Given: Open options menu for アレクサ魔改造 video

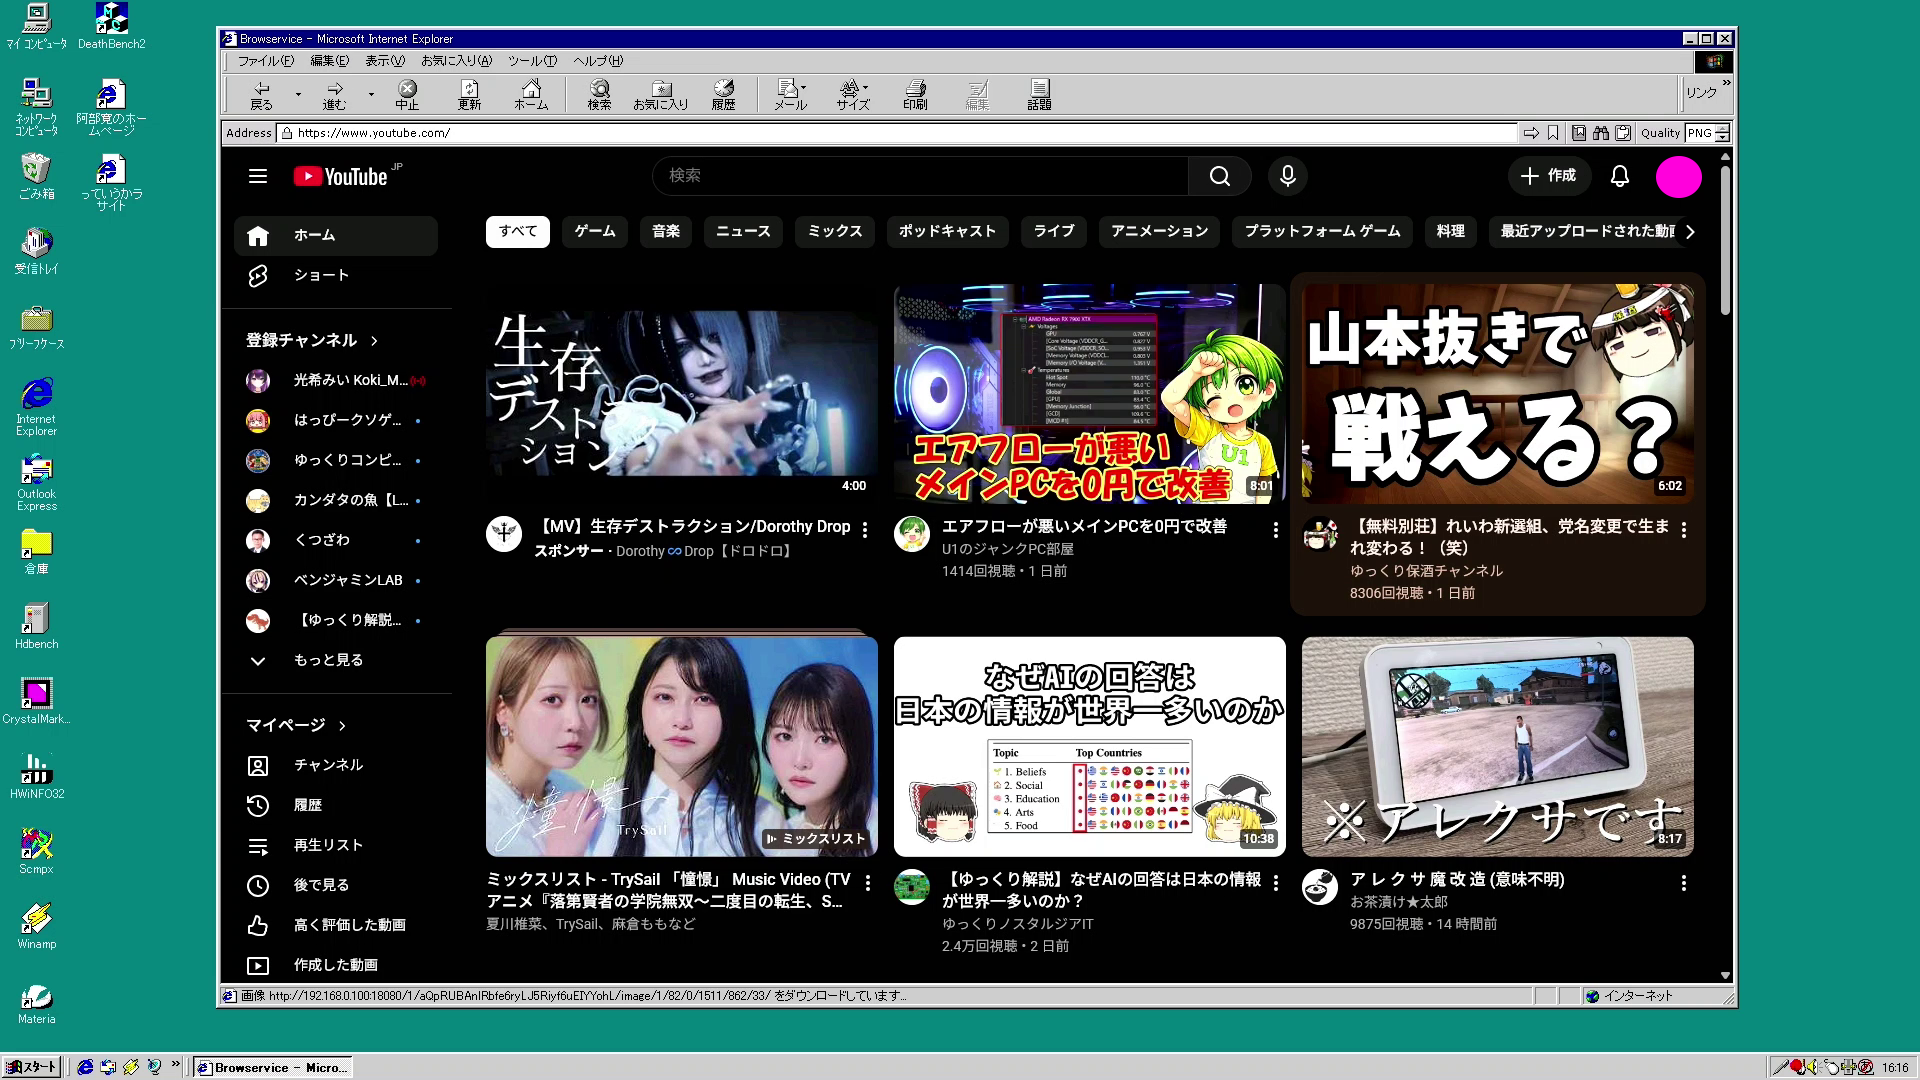Looking at the screenshot, I should tap(1683, 883).
